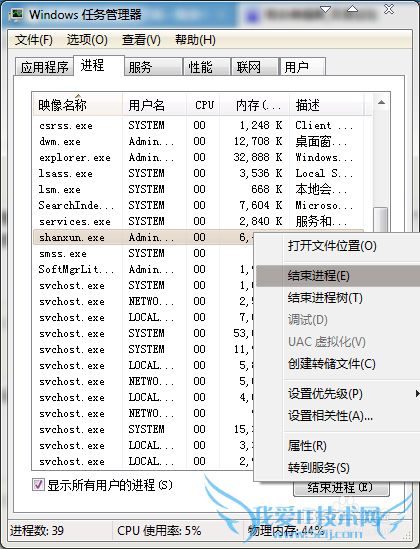420x549 pixels.
Task: Open the 查看(V) menu
Action: tap(141, 40)
